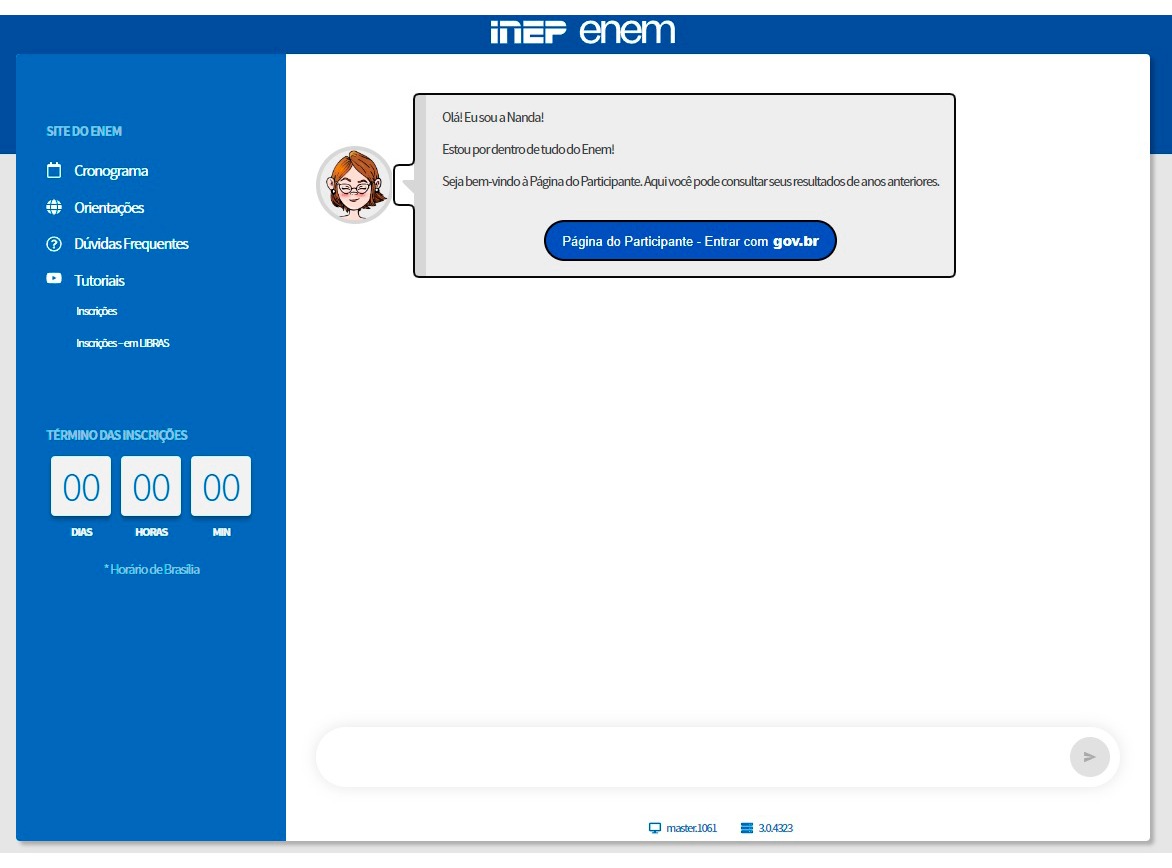The height and width of the screenshot is (868, 1172).
Task: Focus the chat message input field
Action: coord(690,757)
